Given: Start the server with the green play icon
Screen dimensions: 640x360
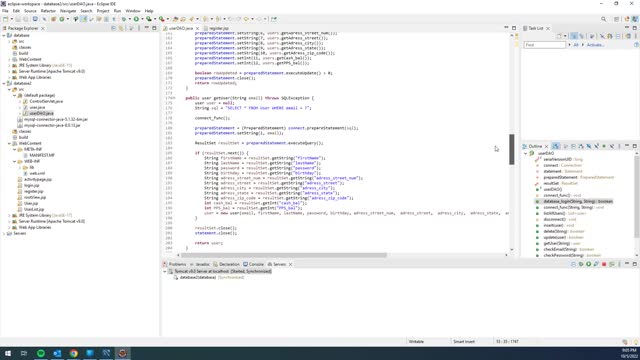Looking at the screenshot, I should point(589,264).
